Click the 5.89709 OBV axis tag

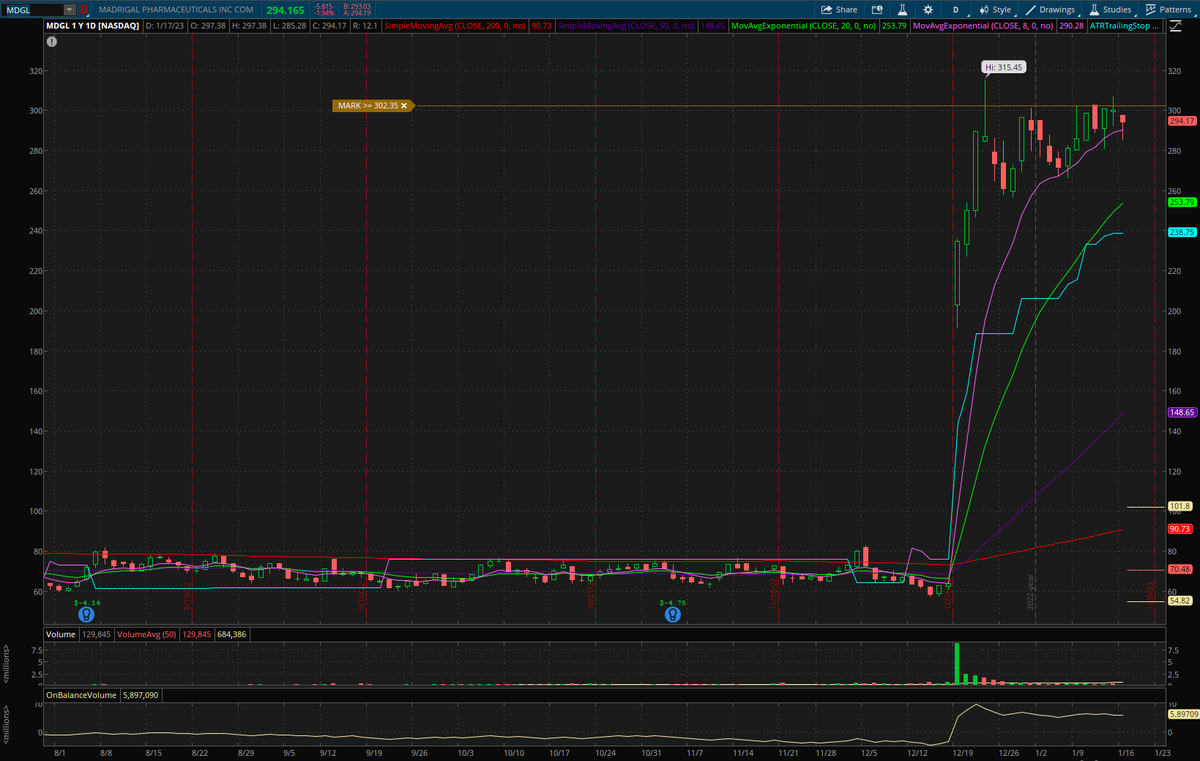[1182, 715]
